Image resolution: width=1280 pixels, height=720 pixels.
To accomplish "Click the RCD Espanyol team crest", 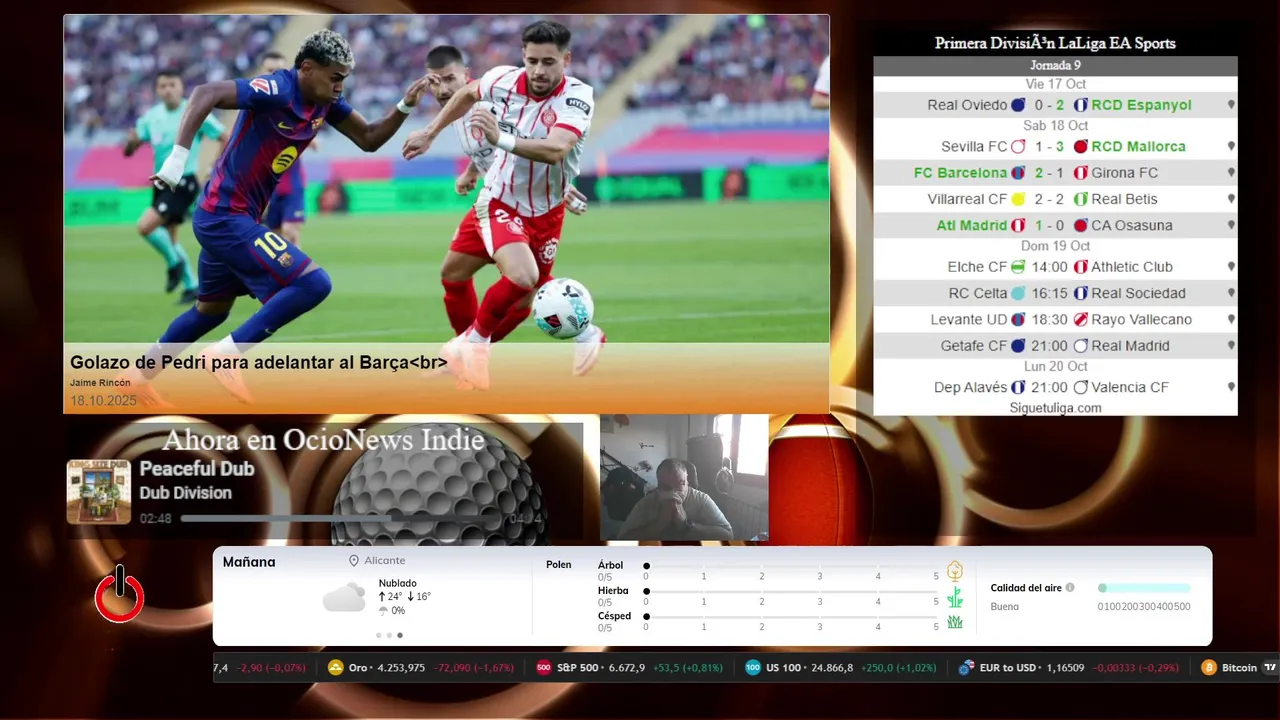I will pos(1080,105).
